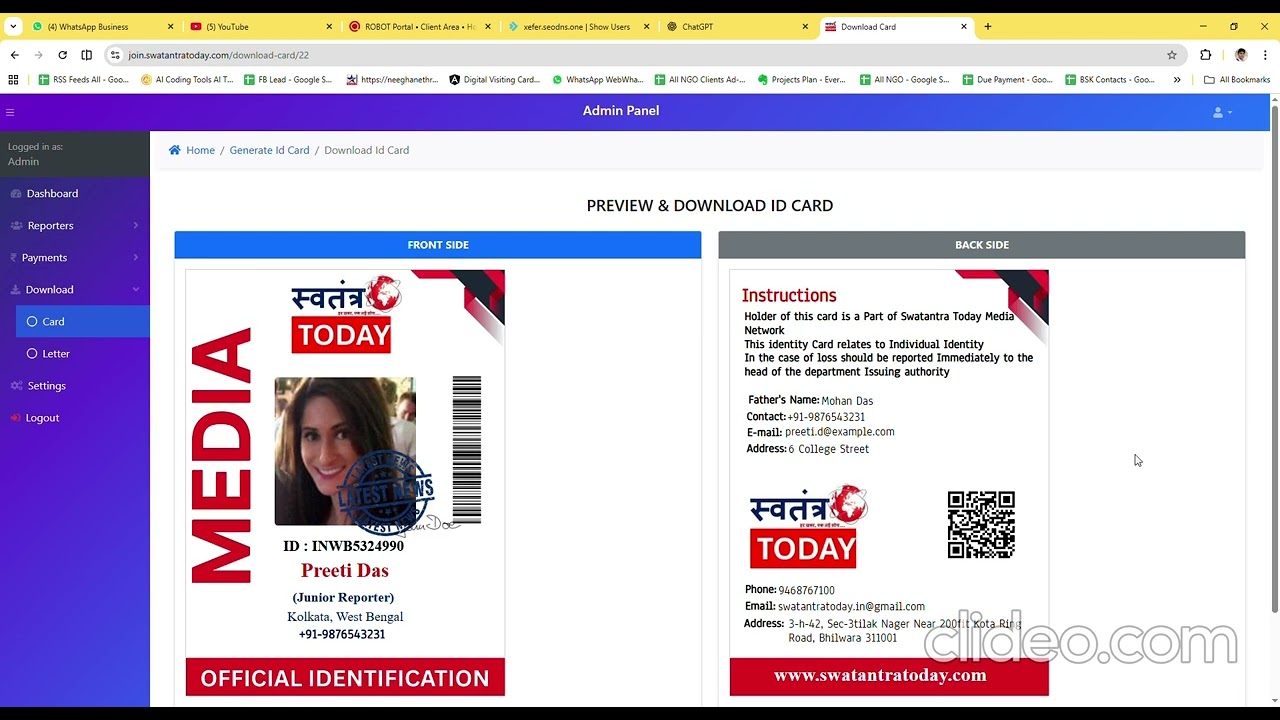The image size is (1280, 720).
Task: Select the Card submenu item
Action: (x=83, y=321)
